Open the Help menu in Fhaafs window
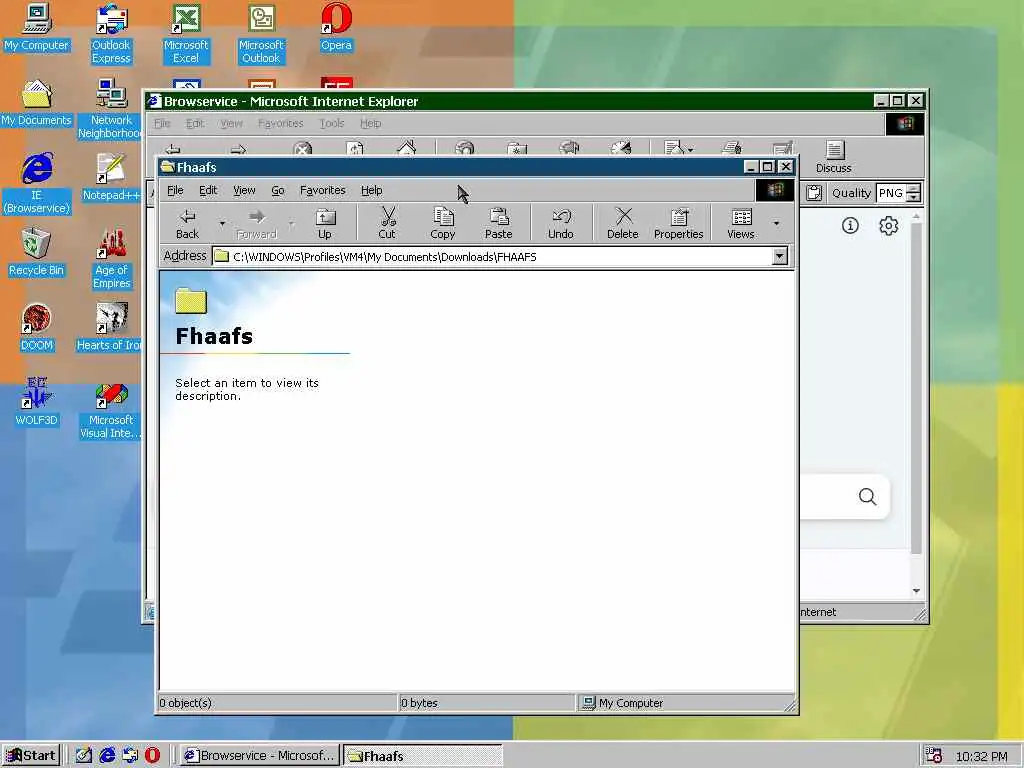The image size is (1024, 768). tap(372, 191)
